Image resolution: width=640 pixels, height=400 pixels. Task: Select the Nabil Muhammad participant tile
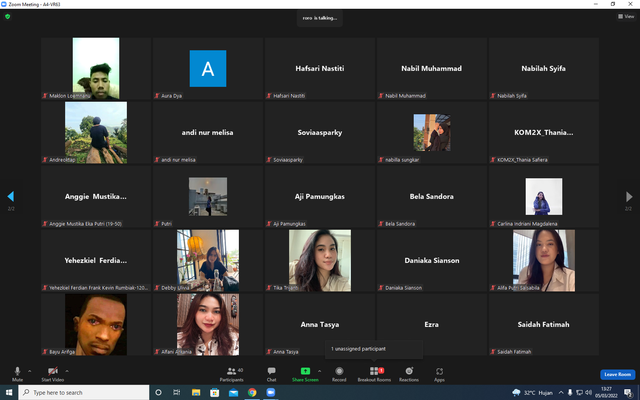[431, 69]
